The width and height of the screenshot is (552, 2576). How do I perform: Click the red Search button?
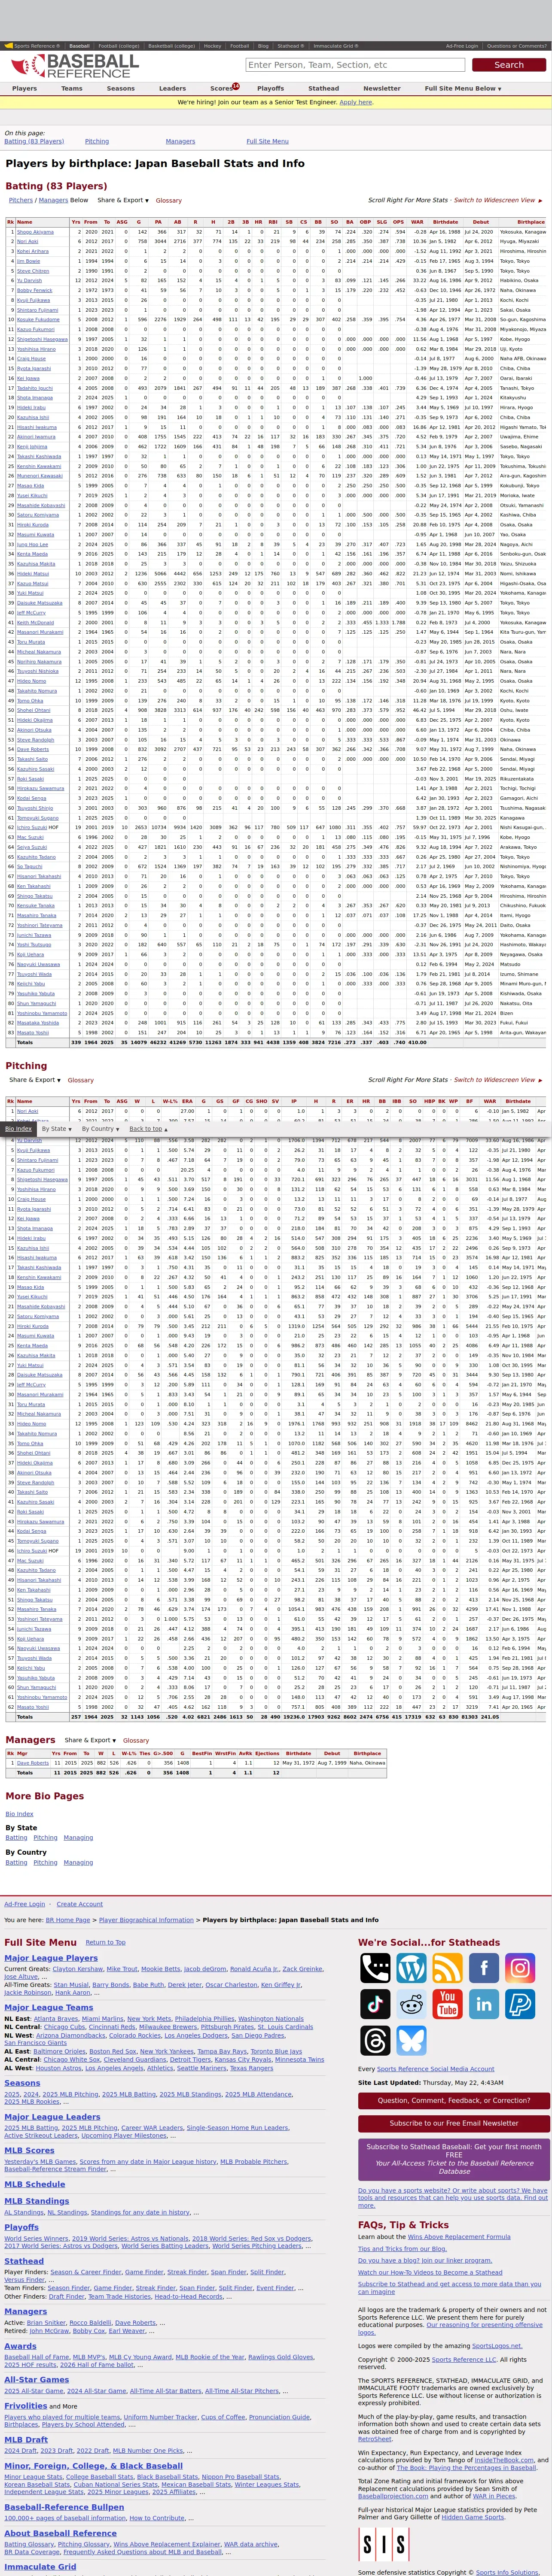pos(508,65)
